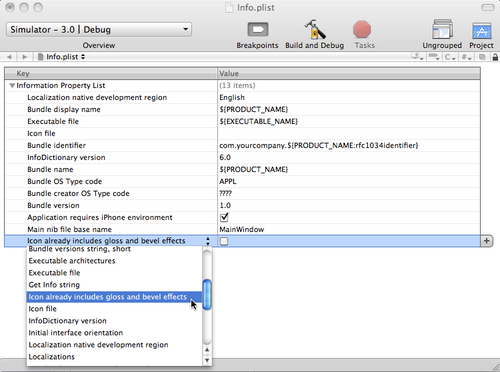This screenshot has width=500, height=372.
Task: Click the toolbar show/hide pill button
Action: pos(488,7)
